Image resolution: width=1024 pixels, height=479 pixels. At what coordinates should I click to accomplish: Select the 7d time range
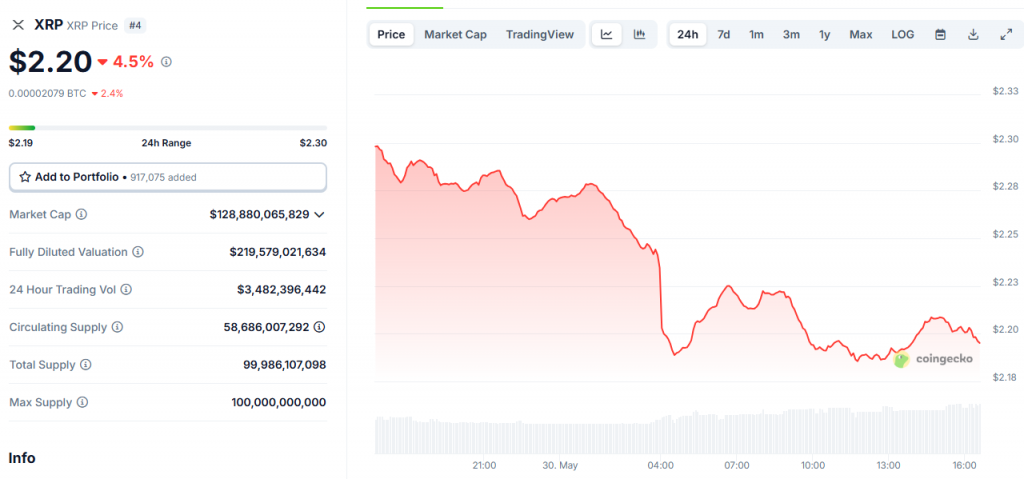click(724, 34)
